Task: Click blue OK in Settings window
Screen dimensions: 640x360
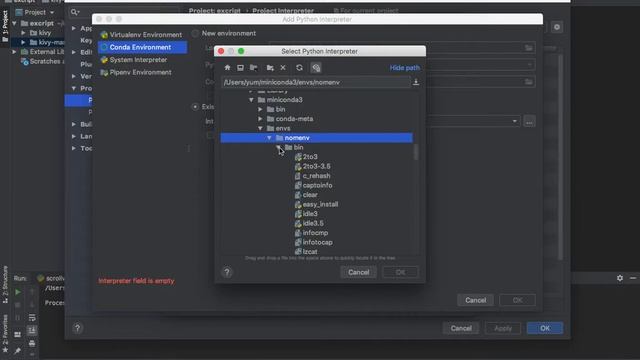Action: click(x=545, y=328)
